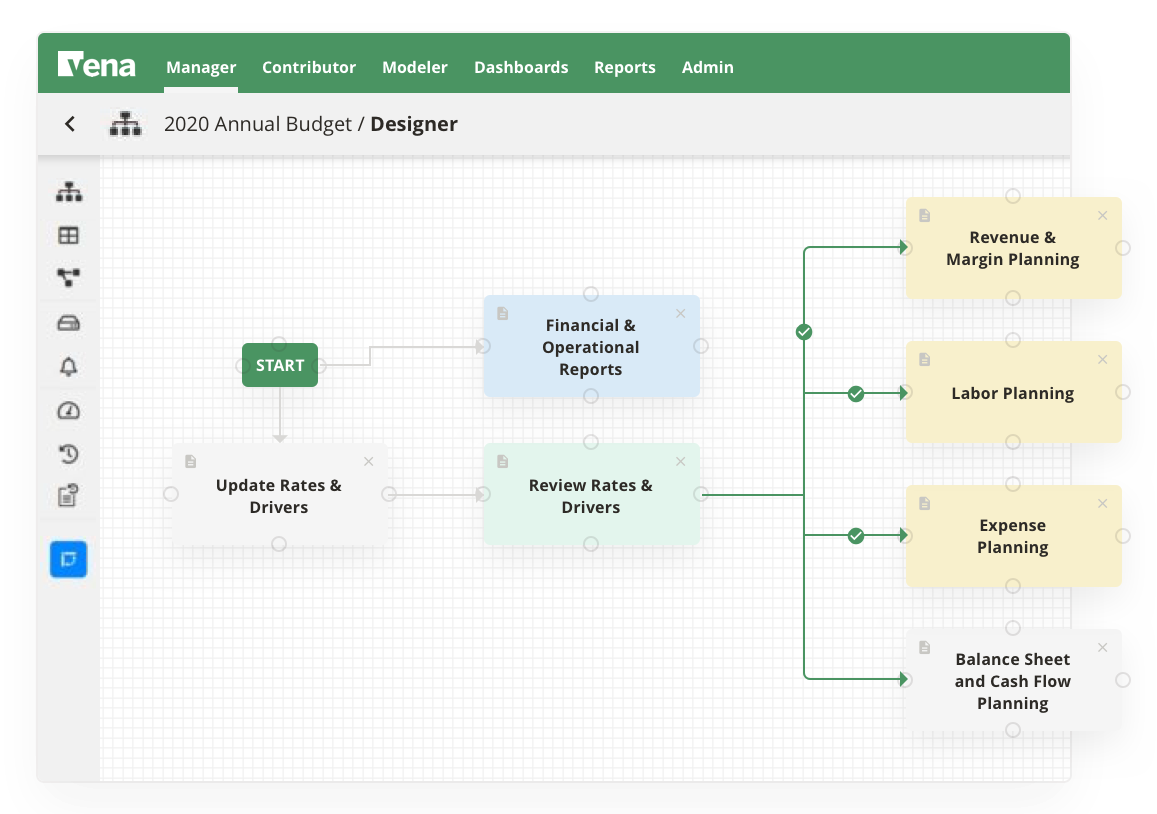Toggle the checkmark on Labor Planning connector

[x=855, y=394]
